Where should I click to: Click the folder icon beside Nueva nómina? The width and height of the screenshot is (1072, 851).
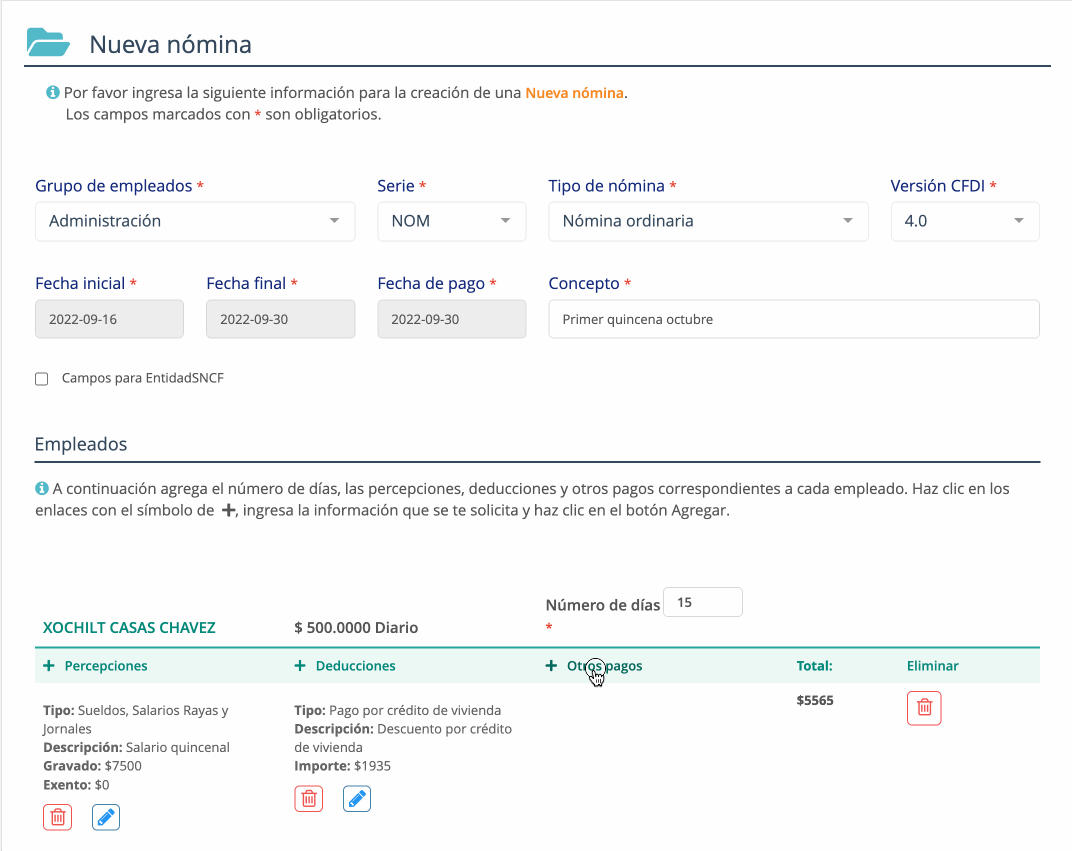point(48,42)
